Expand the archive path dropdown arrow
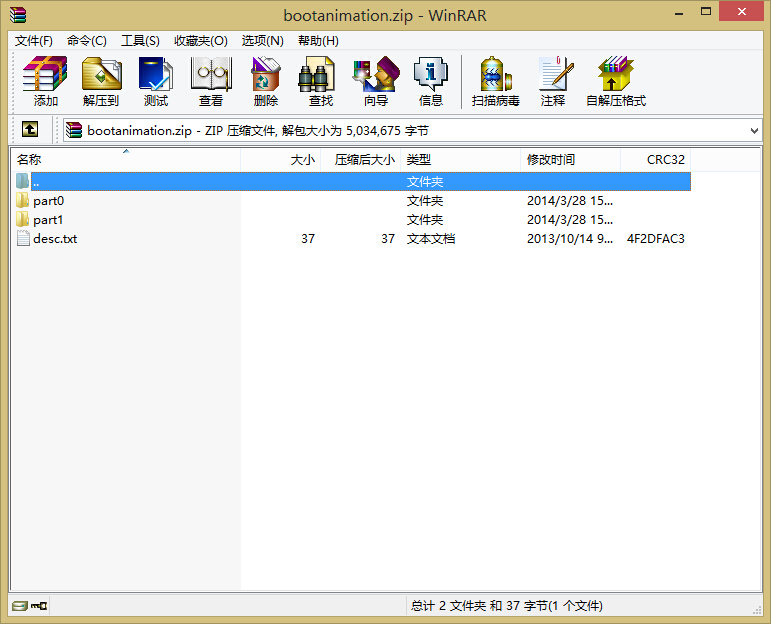 (754, 130)
